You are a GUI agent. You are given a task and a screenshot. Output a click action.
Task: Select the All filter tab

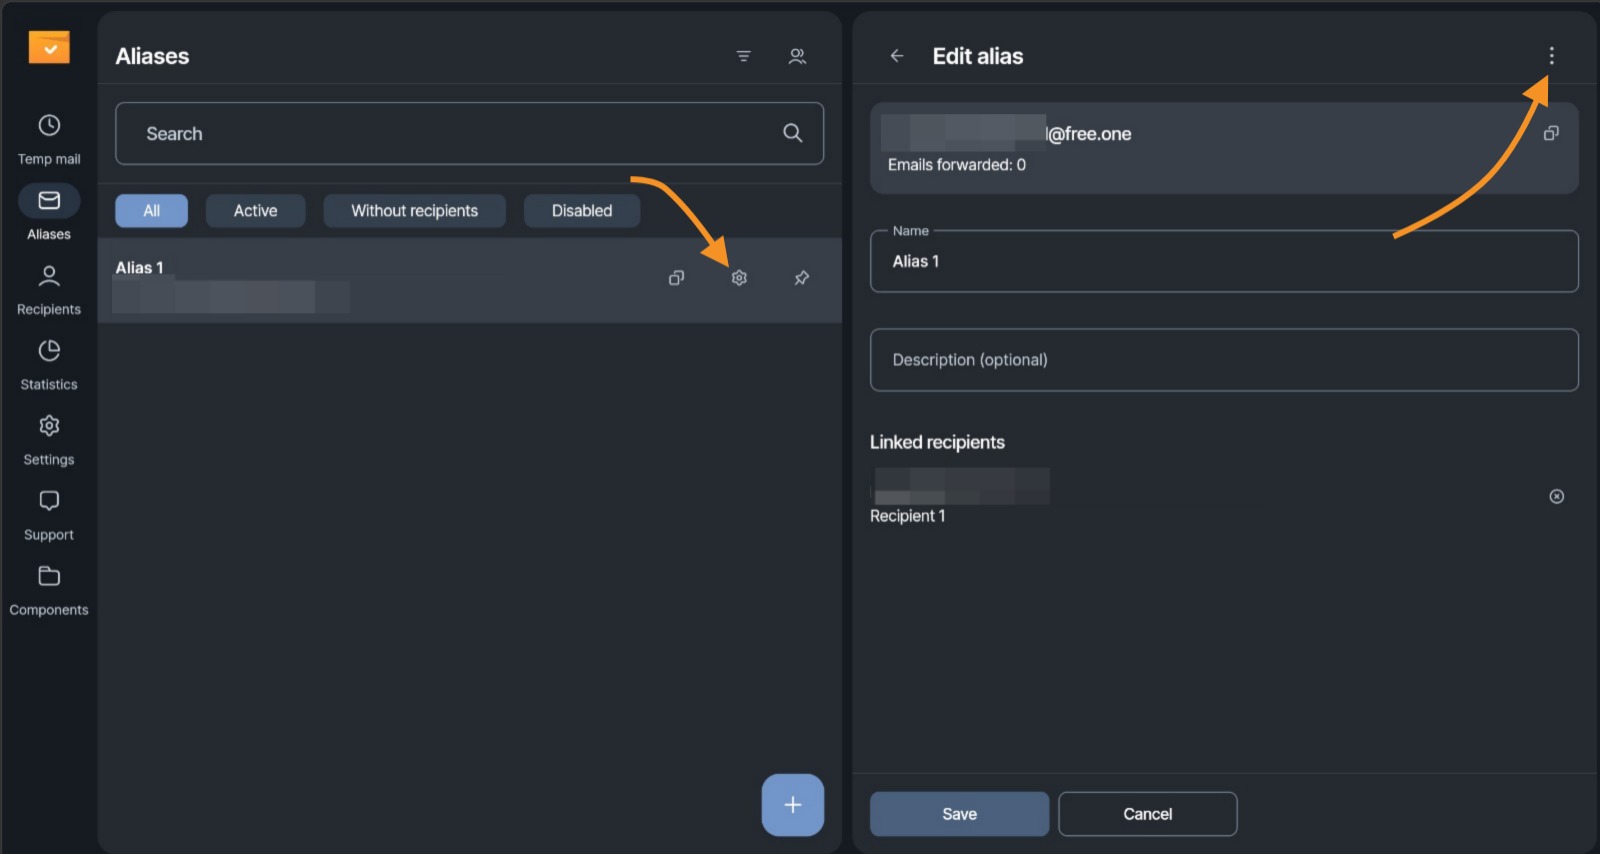click(x=151, y=211)
